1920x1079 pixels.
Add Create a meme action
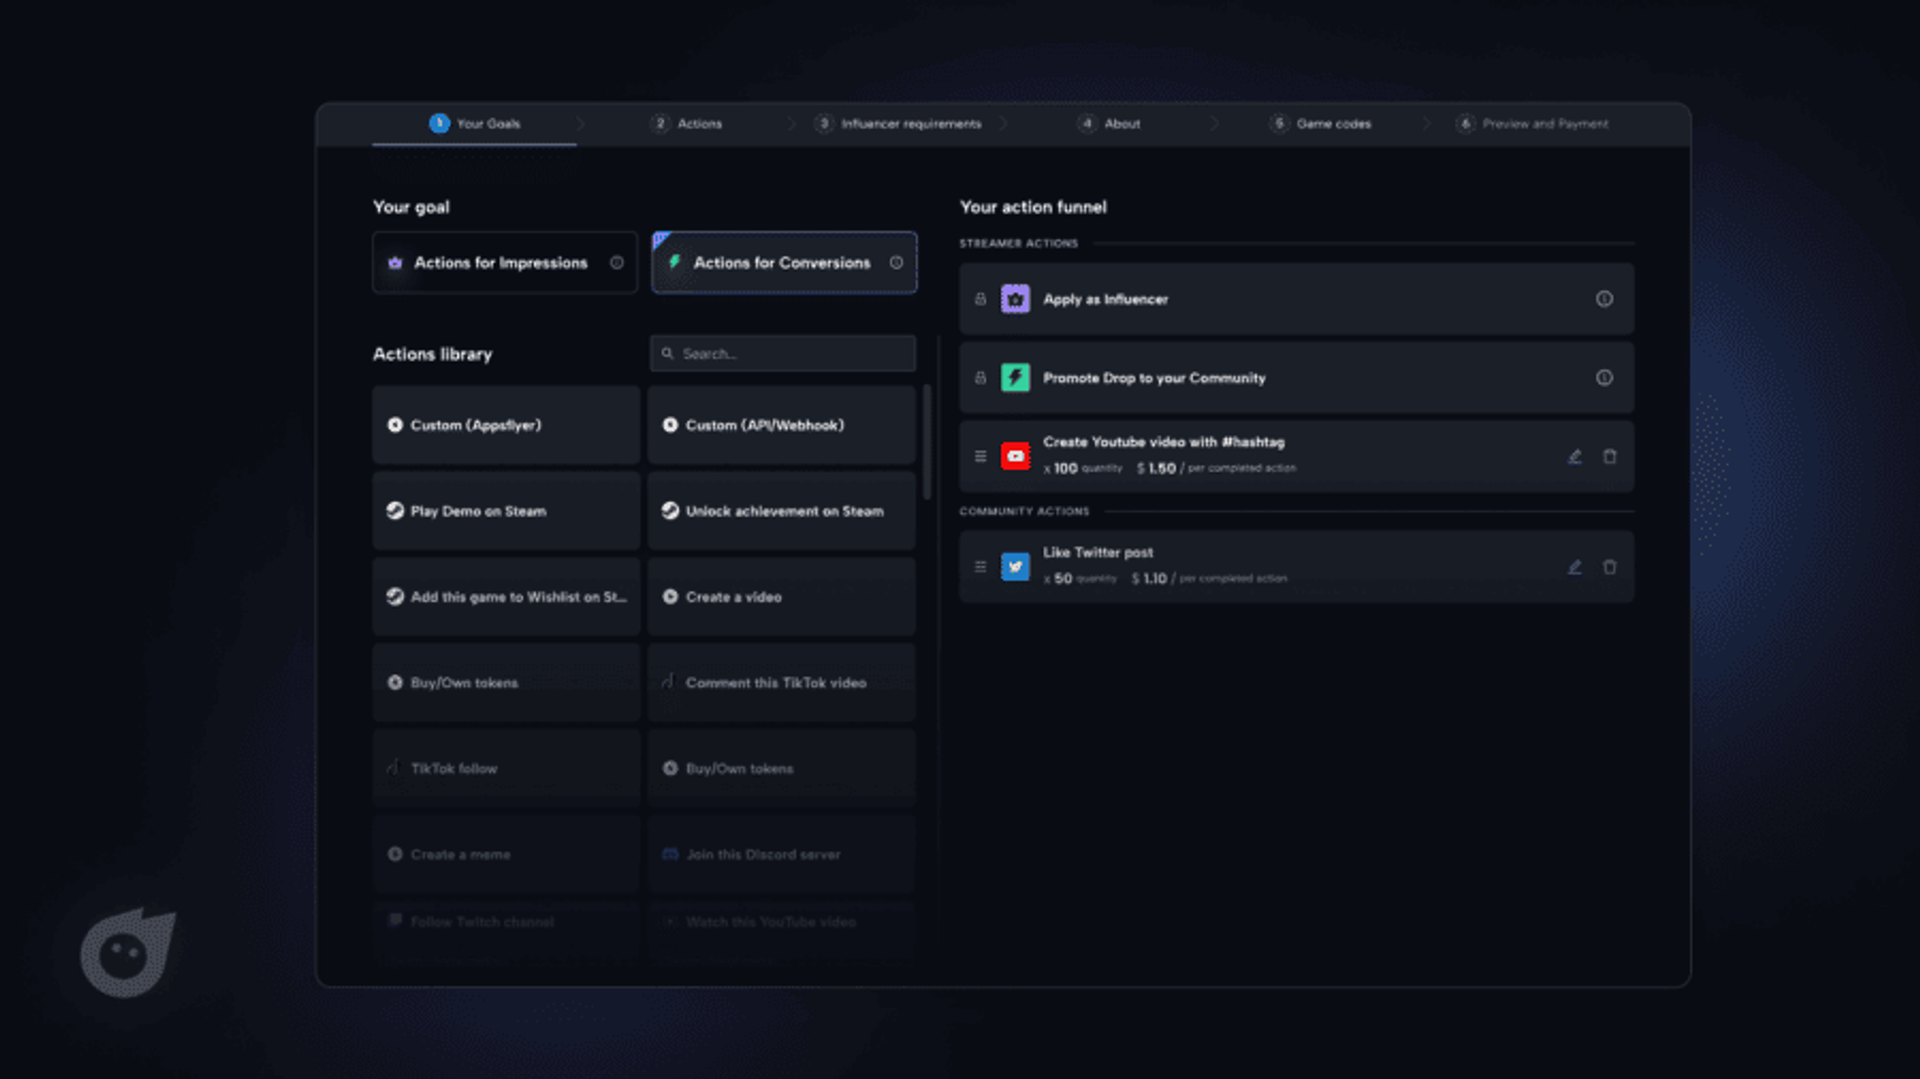pyautogui.click(x=506, y=855)
